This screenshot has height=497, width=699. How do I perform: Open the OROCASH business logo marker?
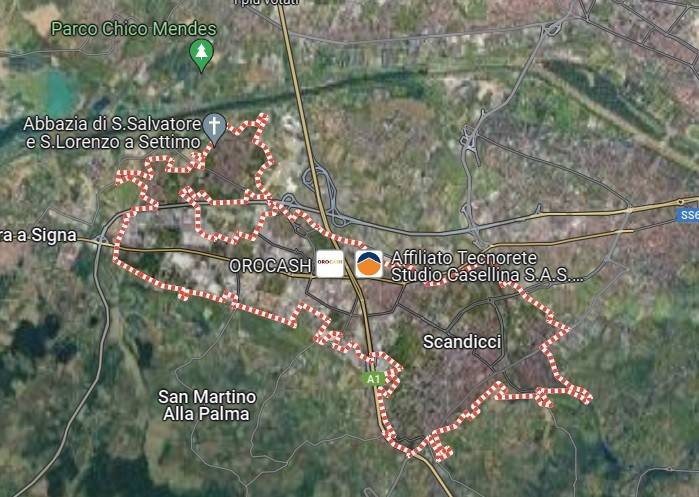pyautogui.click(x=330, y=264)
